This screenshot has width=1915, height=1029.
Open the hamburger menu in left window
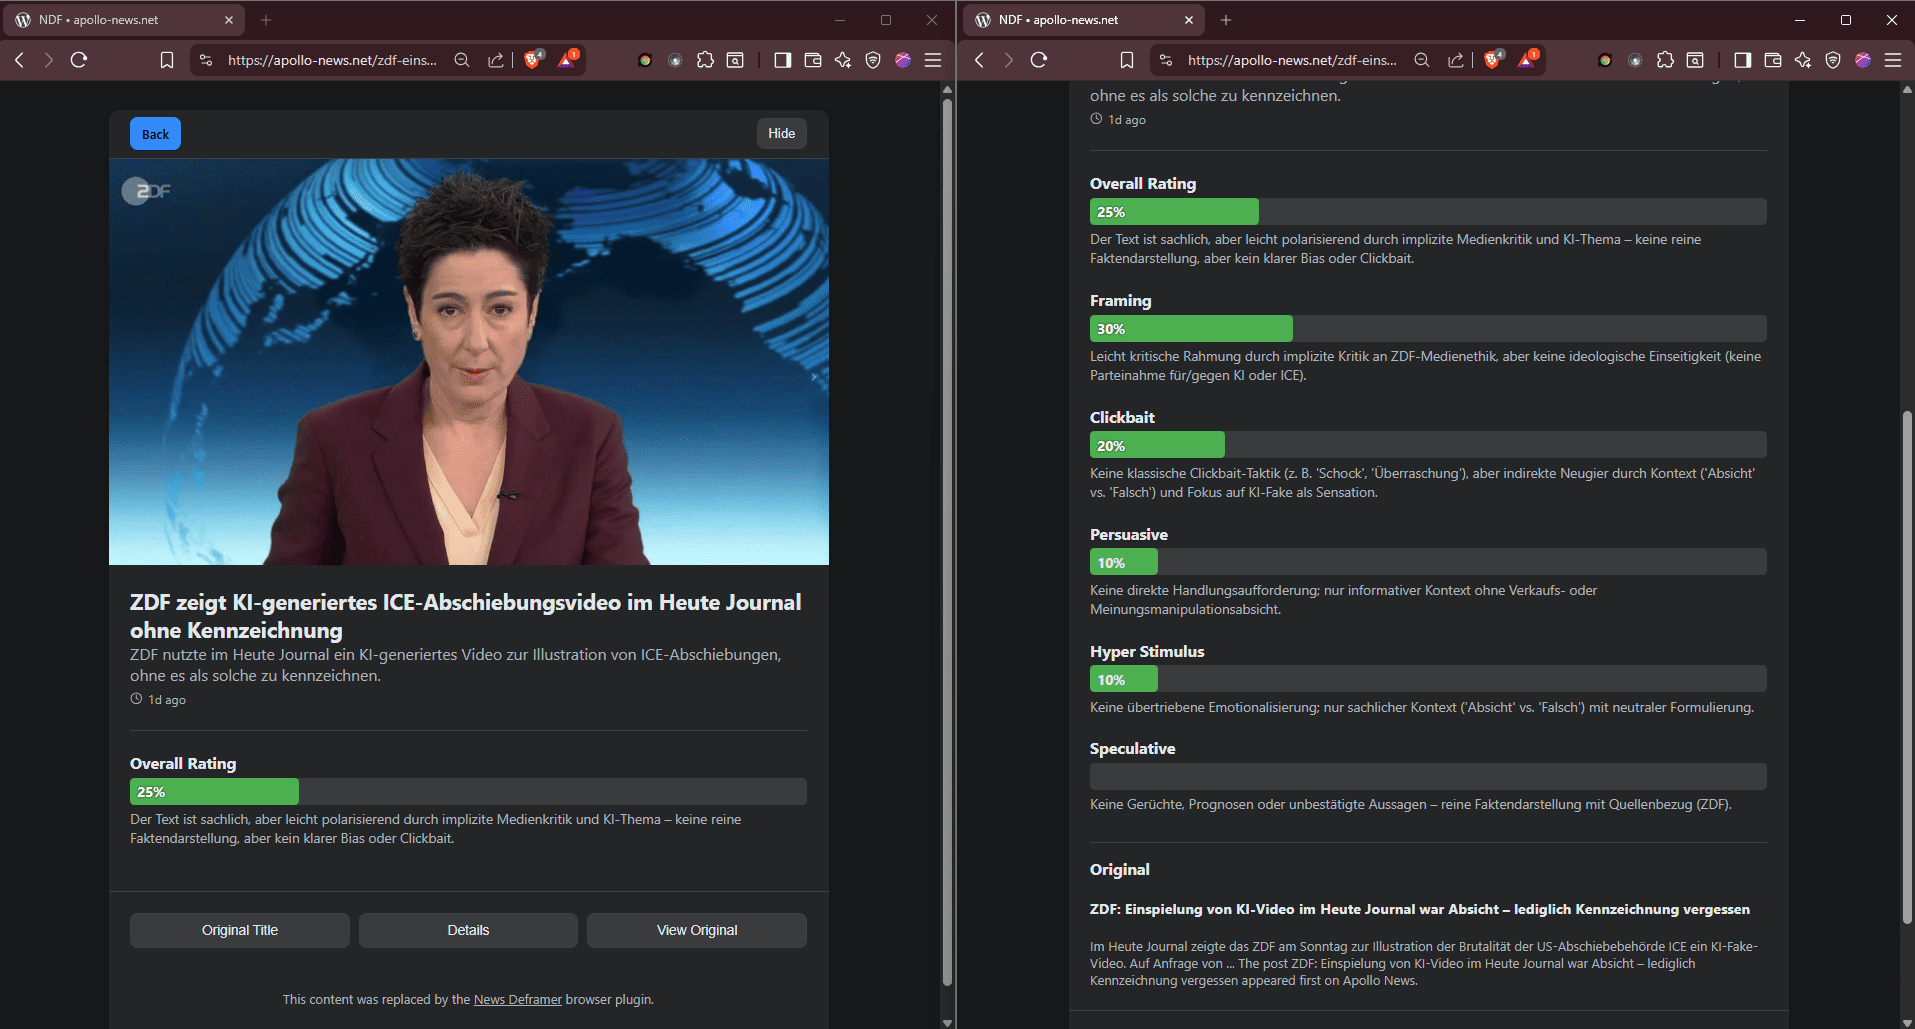(x=933, y=60)
